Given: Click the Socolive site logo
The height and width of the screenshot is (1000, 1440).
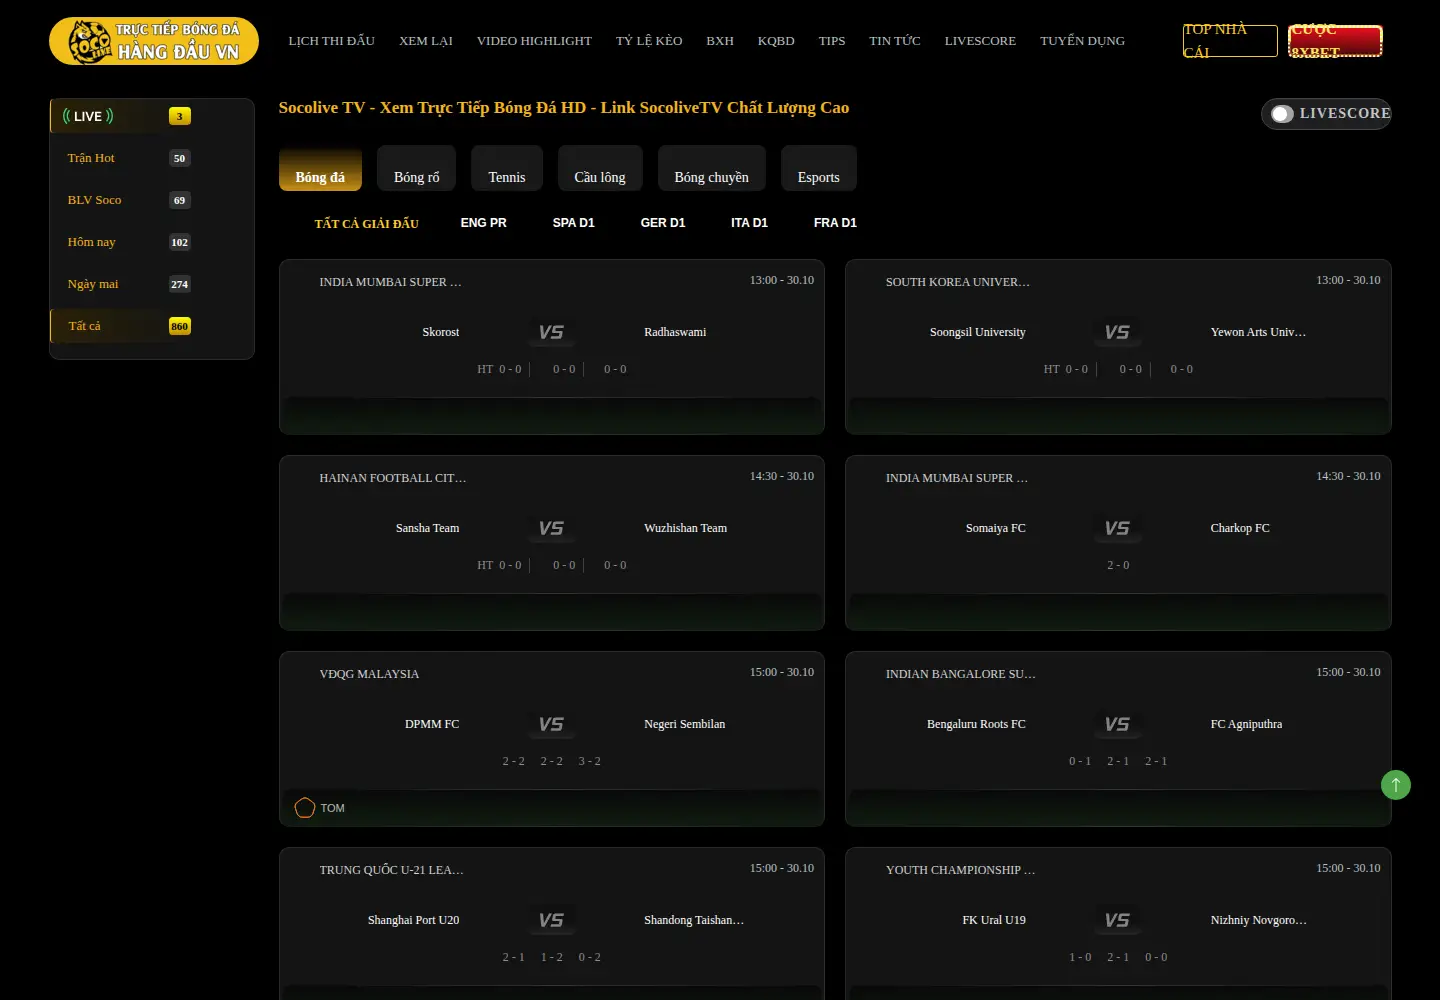Looking at the screenshot, I should tap(154, 41).
